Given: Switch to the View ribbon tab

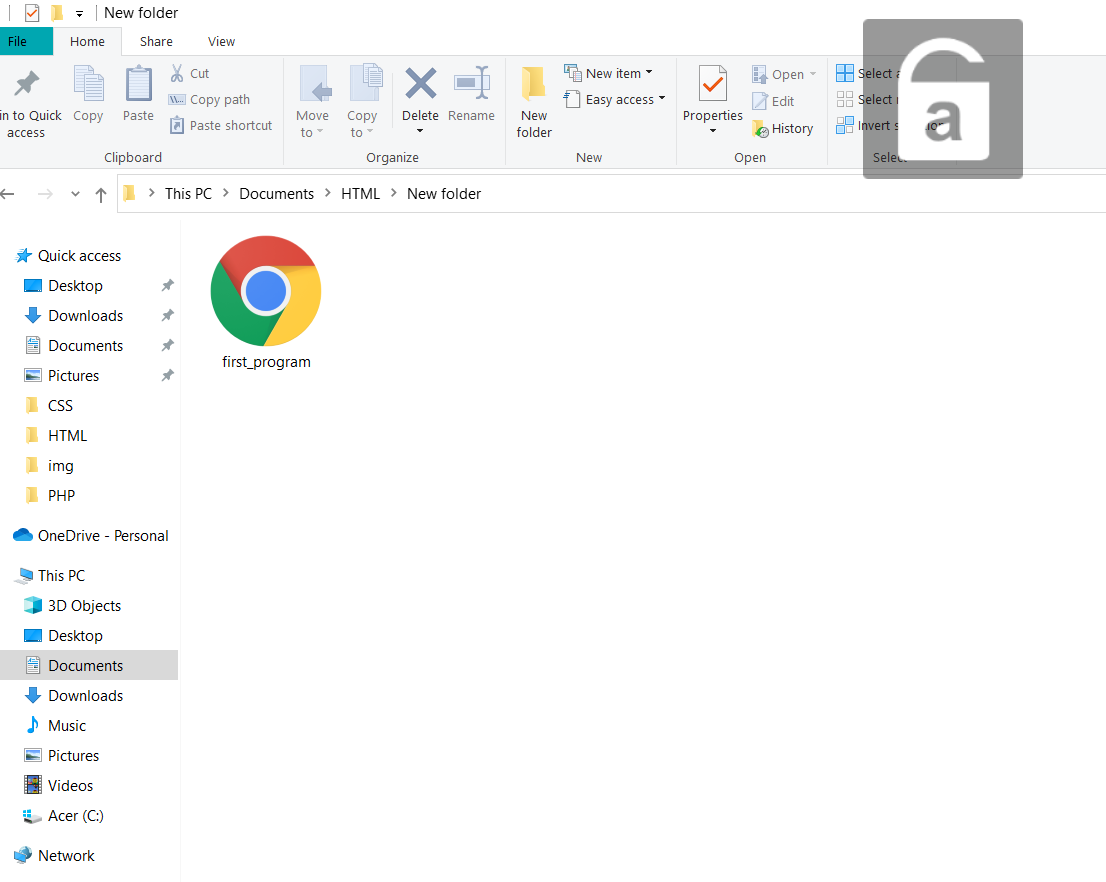Looking at the screenshot, I should pyautogui.click(x=221, y=41).
